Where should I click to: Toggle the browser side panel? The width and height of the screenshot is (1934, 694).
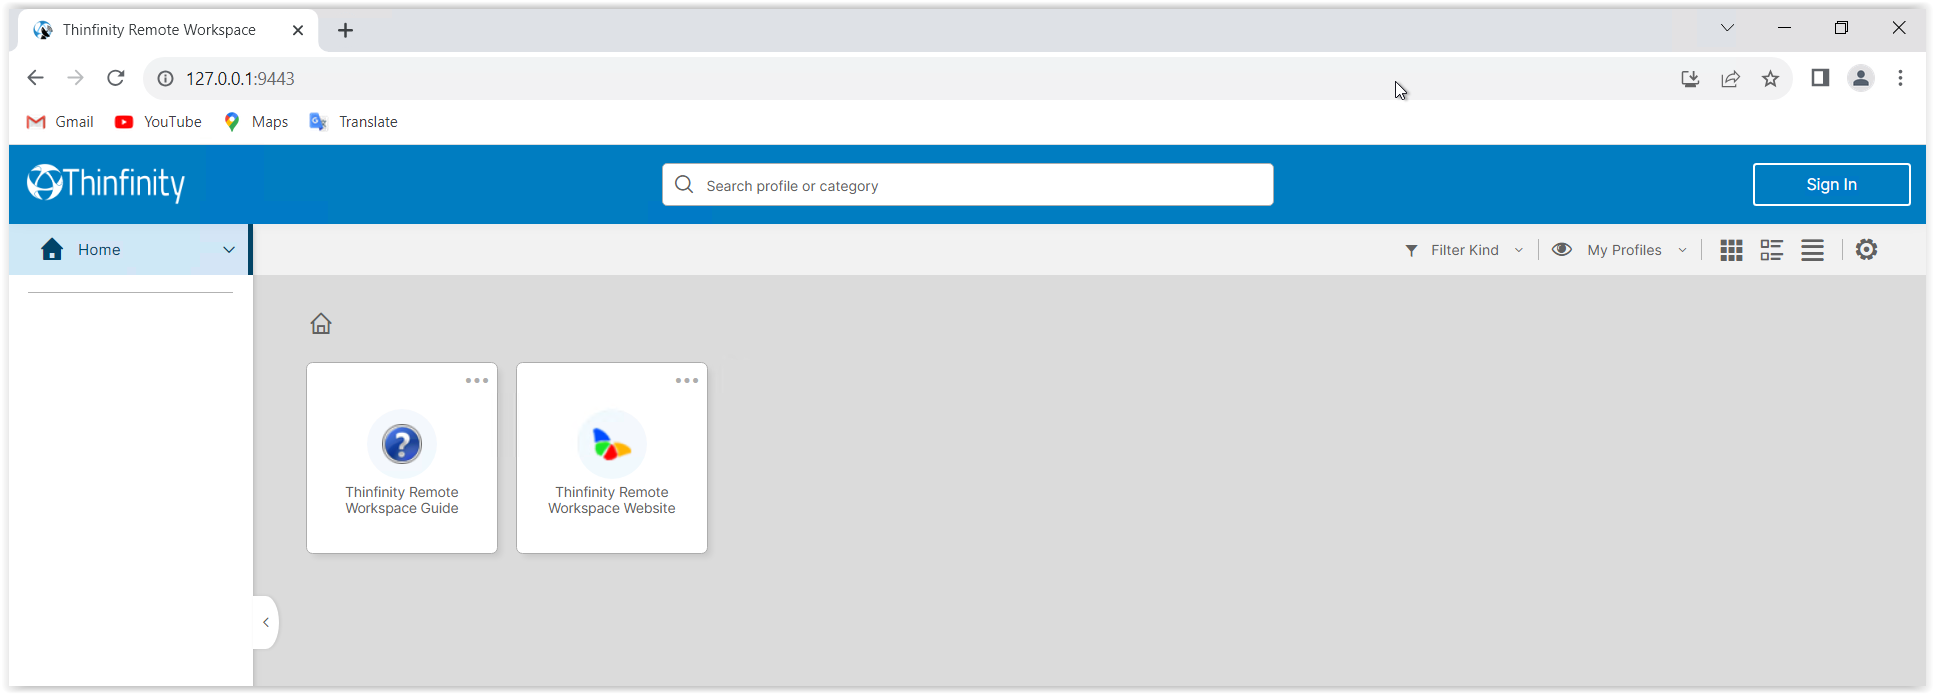[1820, 78]
